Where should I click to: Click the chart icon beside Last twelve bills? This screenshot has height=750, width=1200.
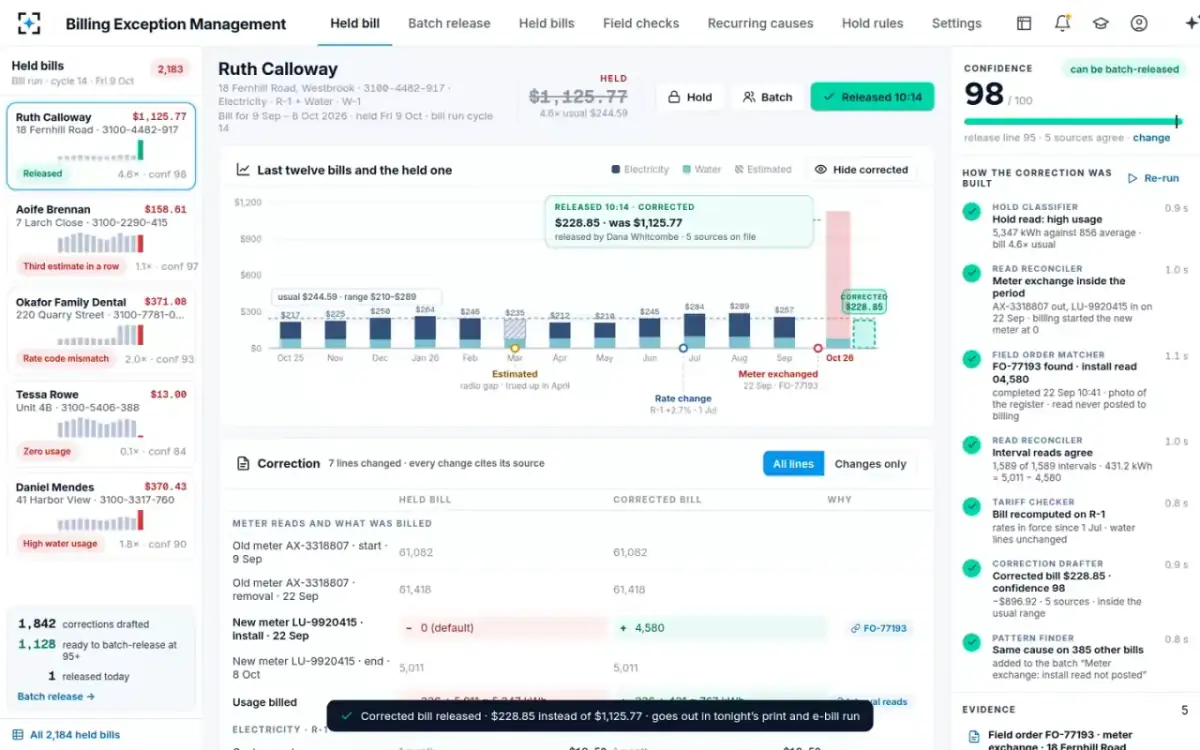tap(243, 170)
